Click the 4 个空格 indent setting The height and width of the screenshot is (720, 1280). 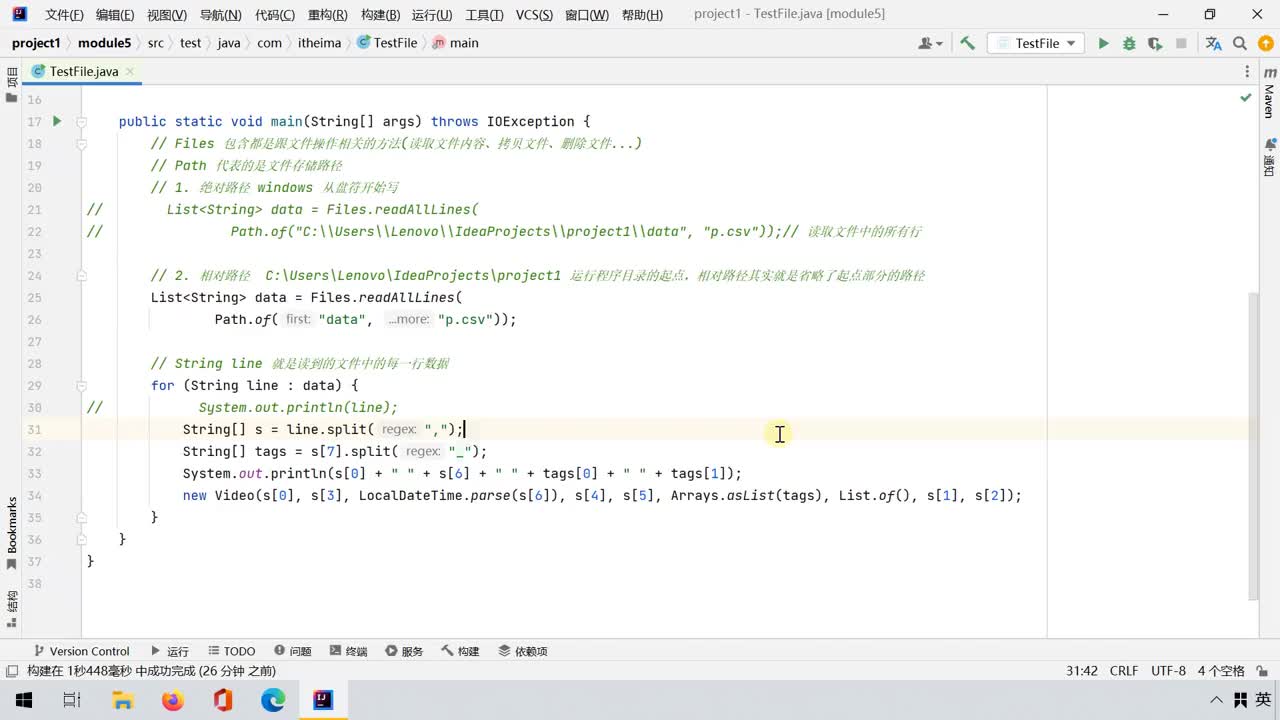pos(1221,671)
